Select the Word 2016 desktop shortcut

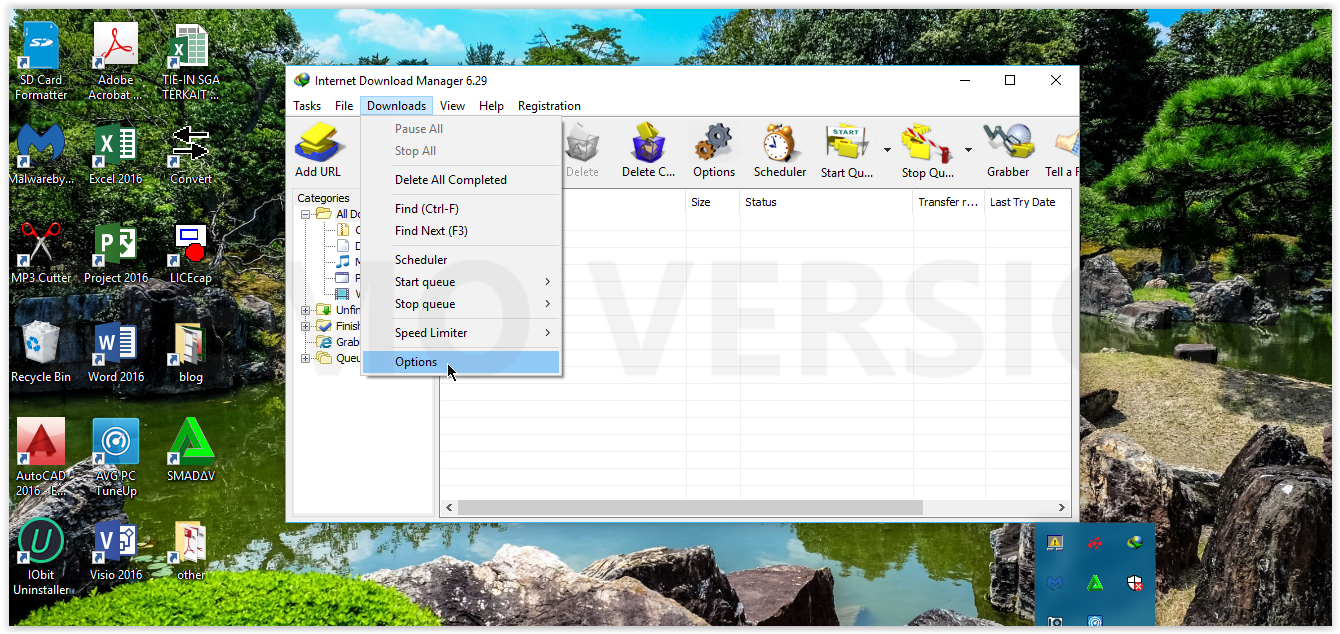[x=116, y=352]
